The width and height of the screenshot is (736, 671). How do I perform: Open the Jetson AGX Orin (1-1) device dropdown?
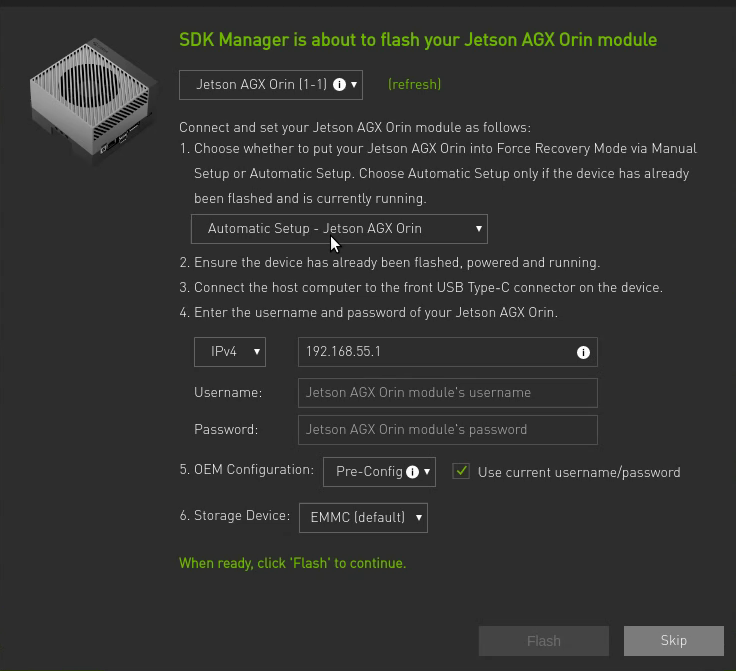[271, 85]
